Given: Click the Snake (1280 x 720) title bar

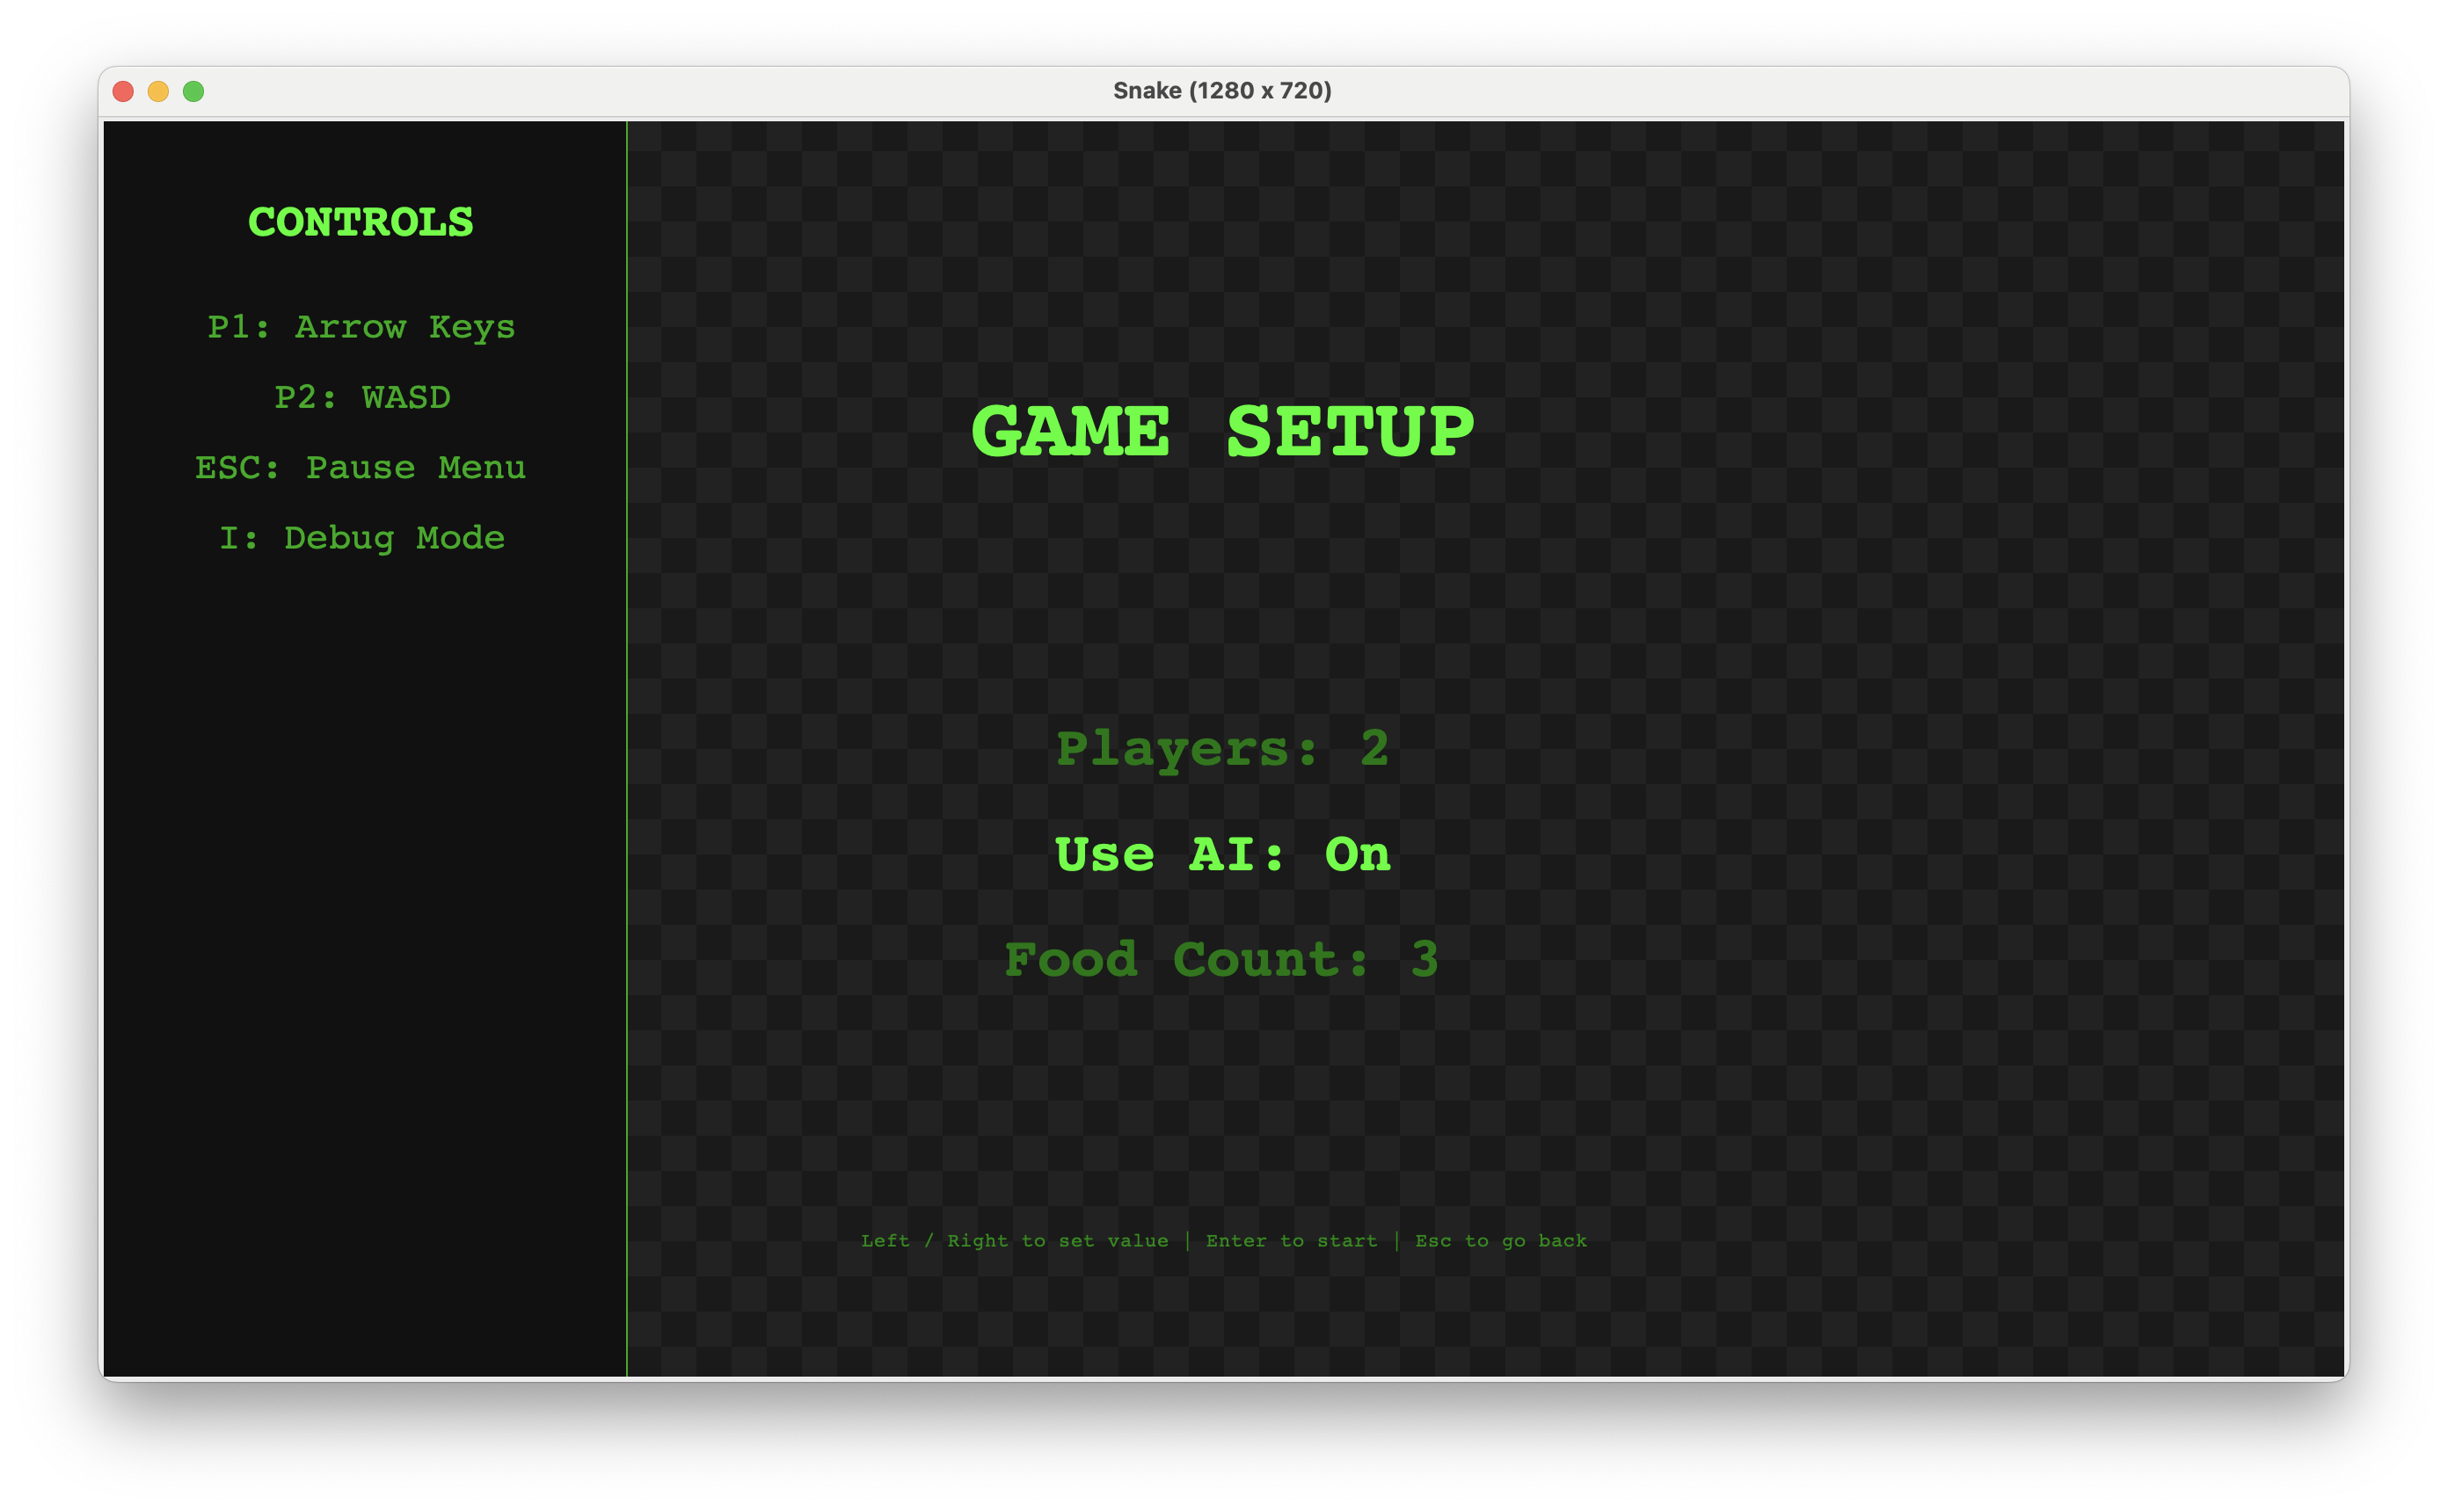Looking at the screenshot, I should (1222, 91).
